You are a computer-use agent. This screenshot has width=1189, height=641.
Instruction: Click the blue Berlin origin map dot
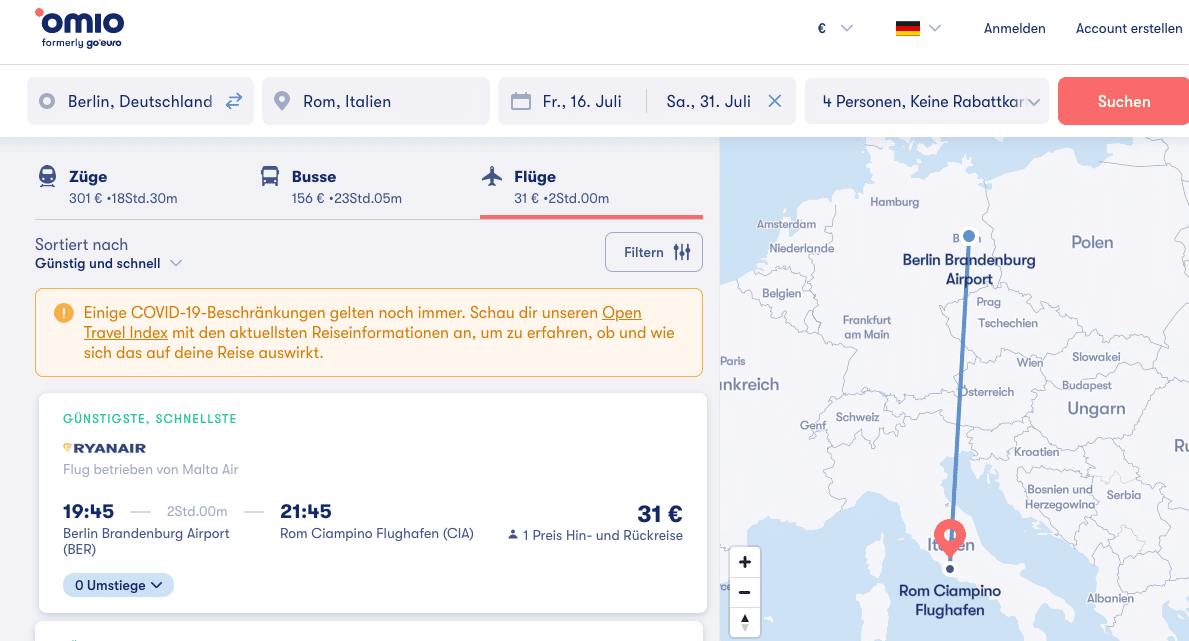(x=968, y=236)
